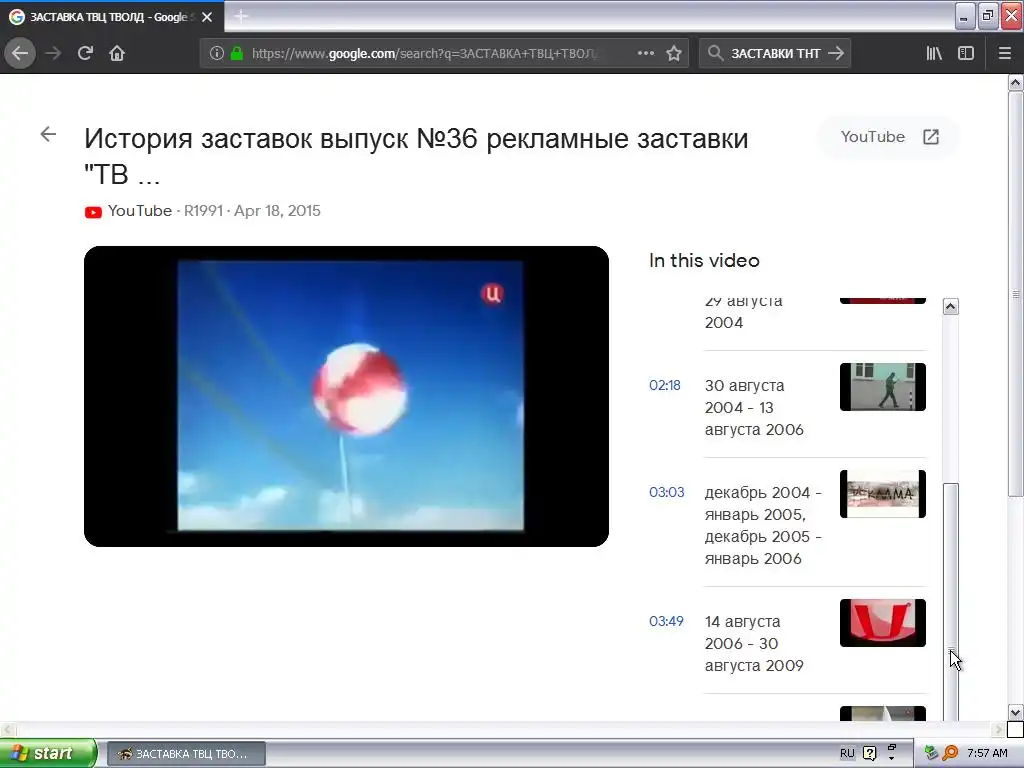Close the ЗАСТАВКА ТВЦ ТВОЛД tab

point(207,17)
